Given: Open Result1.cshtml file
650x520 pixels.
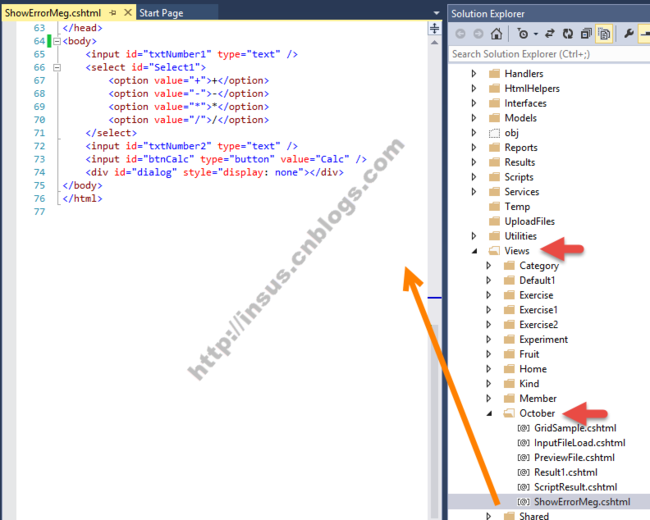Looking at the screenshot, I should coord(565,472).
